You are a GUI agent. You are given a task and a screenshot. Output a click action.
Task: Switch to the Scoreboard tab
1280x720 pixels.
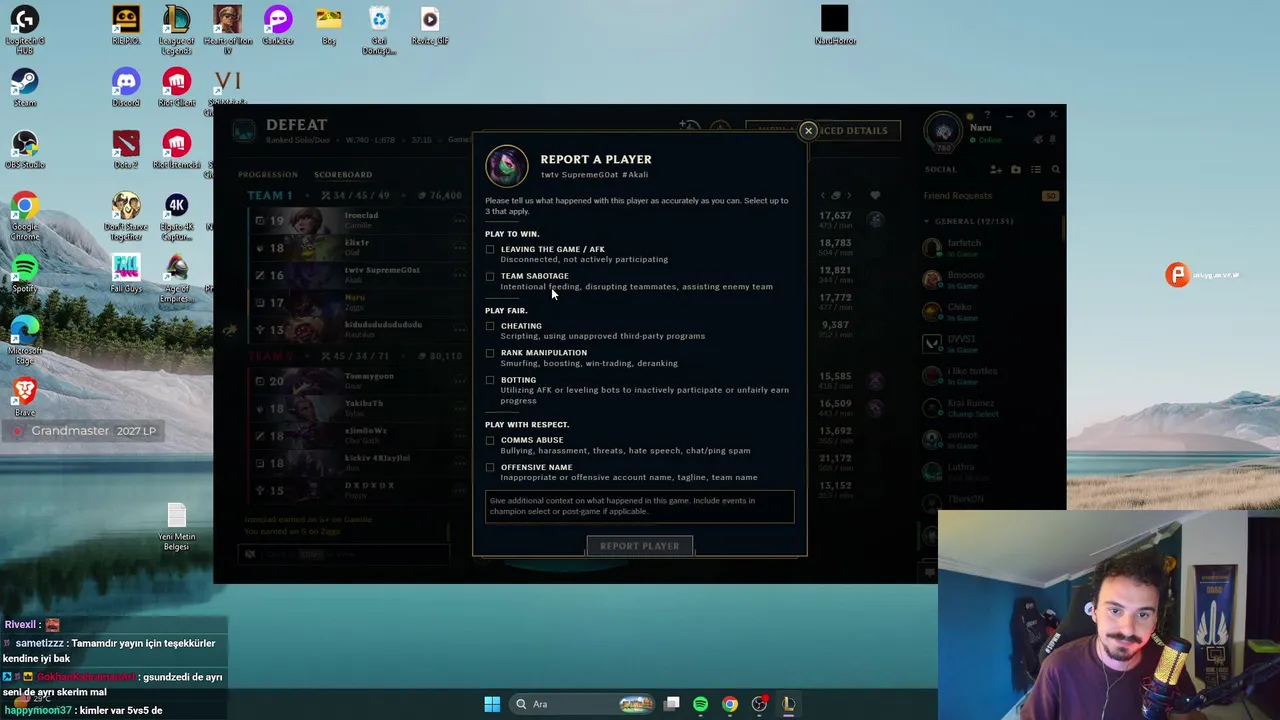pos(343,175)
